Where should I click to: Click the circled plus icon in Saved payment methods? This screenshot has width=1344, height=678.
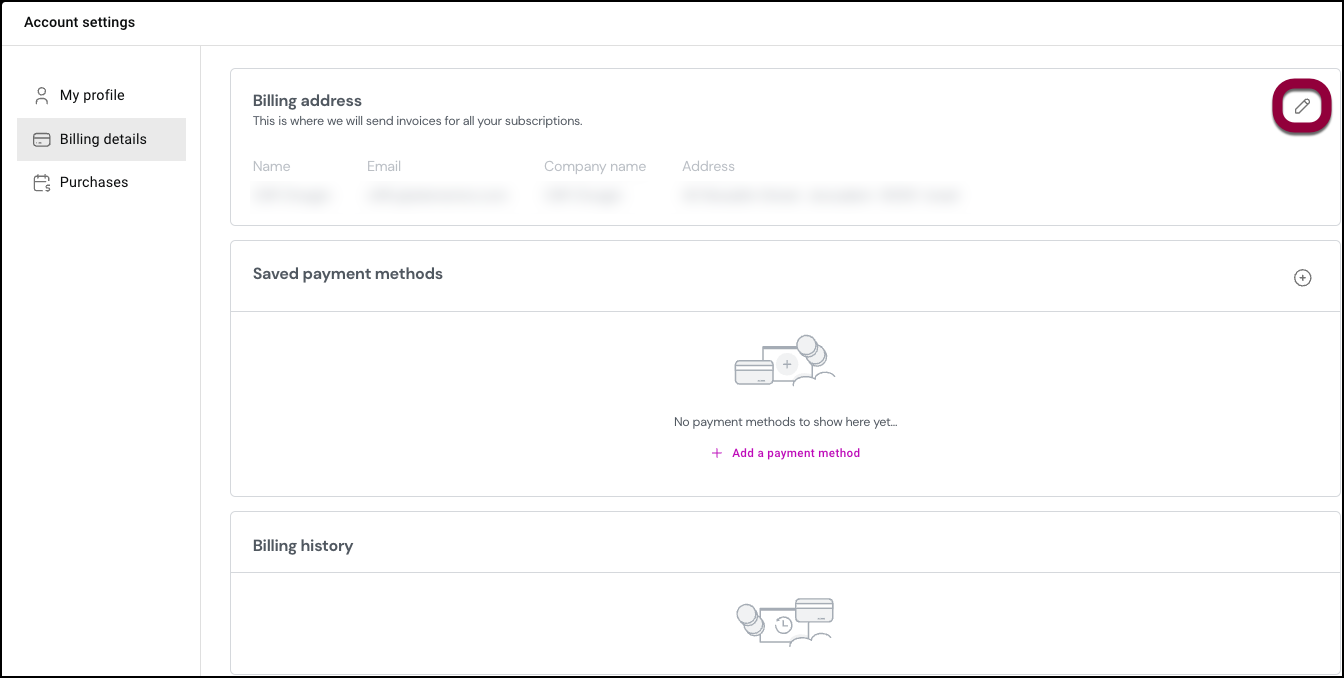(x=1302, y=278)
